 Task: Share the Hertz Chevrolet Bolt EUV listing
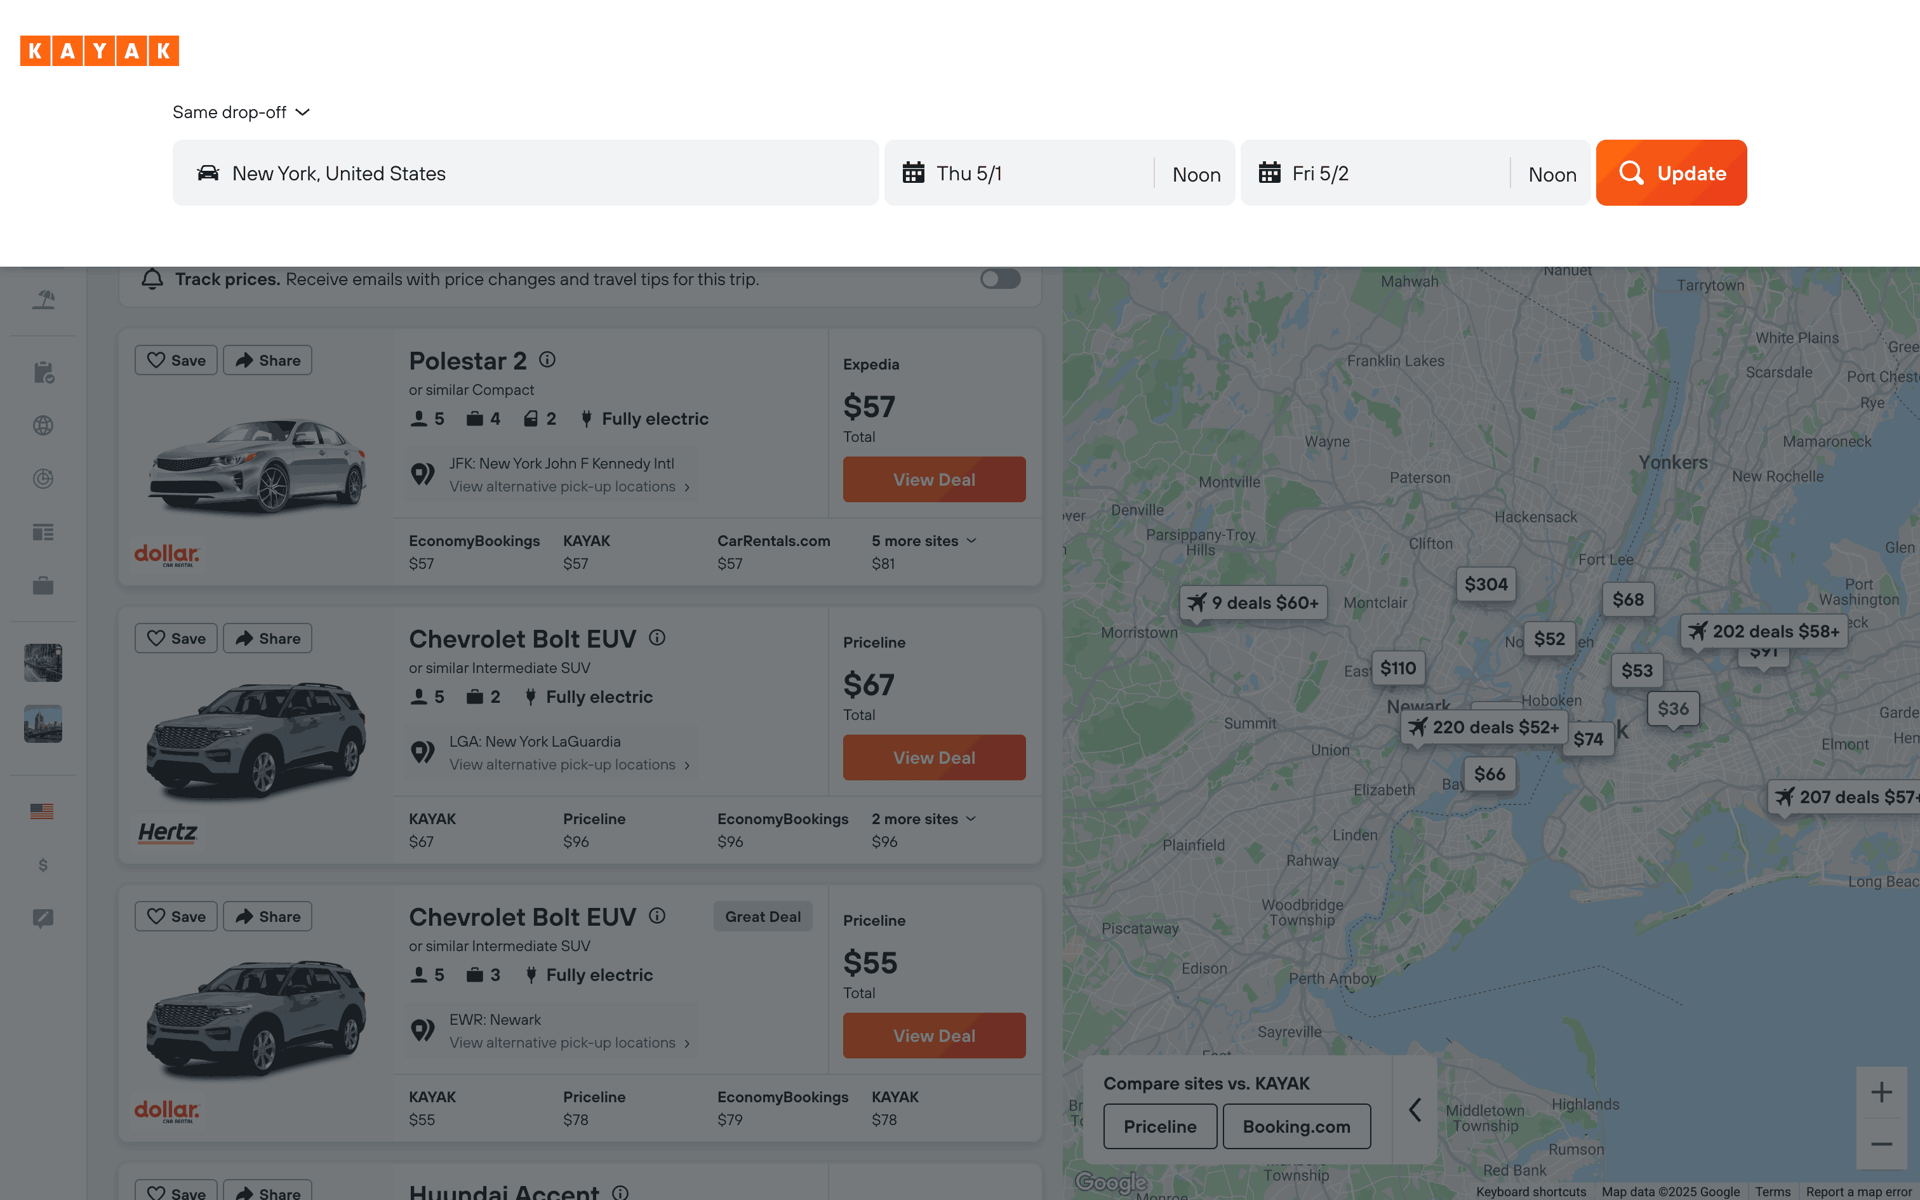coord(267,638)
